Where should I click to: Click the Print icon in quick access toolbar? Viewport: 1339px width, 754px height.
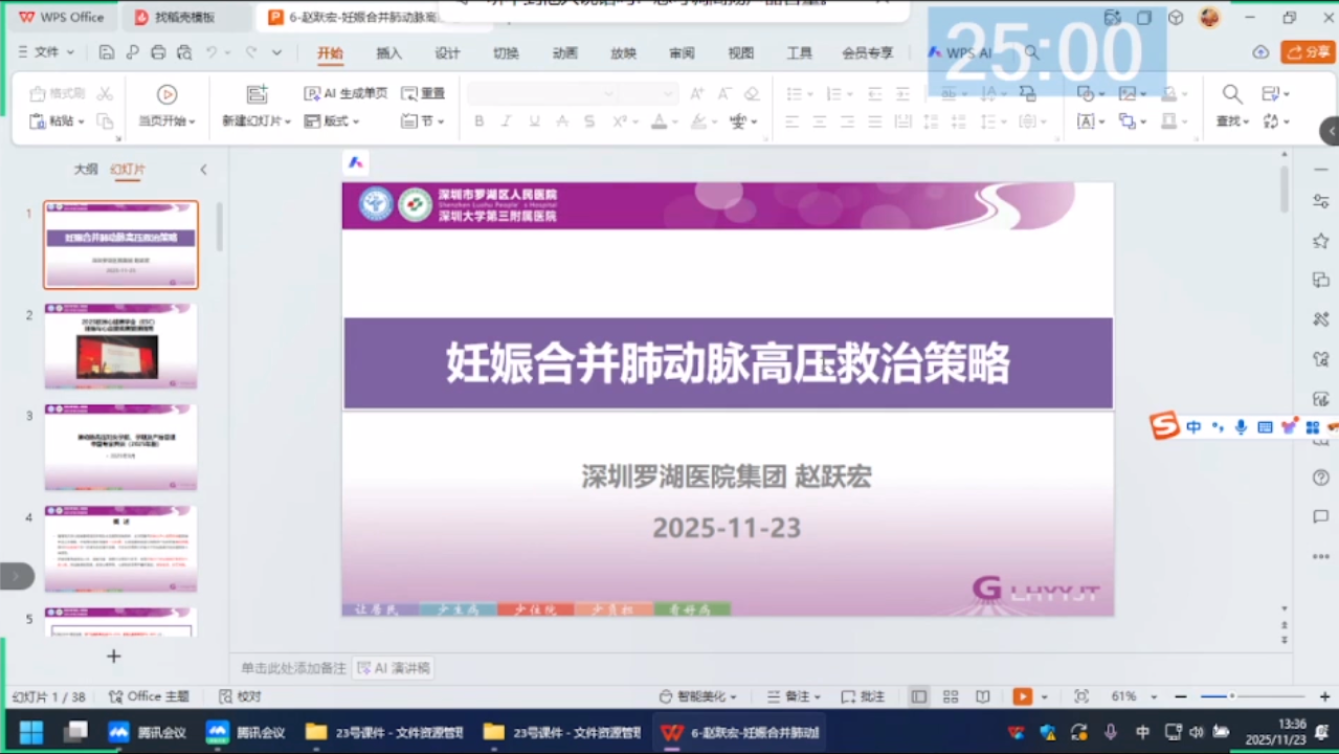(158, 53)
